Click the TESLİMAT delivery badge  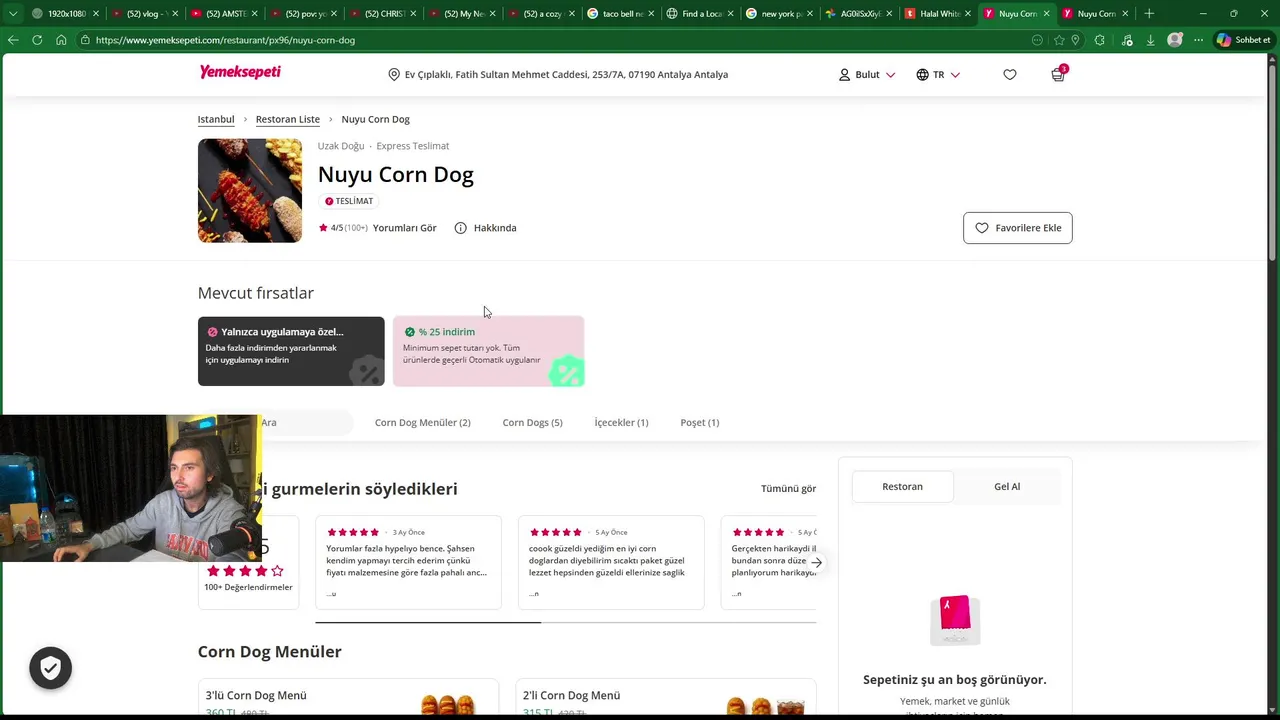pos(348,201)
